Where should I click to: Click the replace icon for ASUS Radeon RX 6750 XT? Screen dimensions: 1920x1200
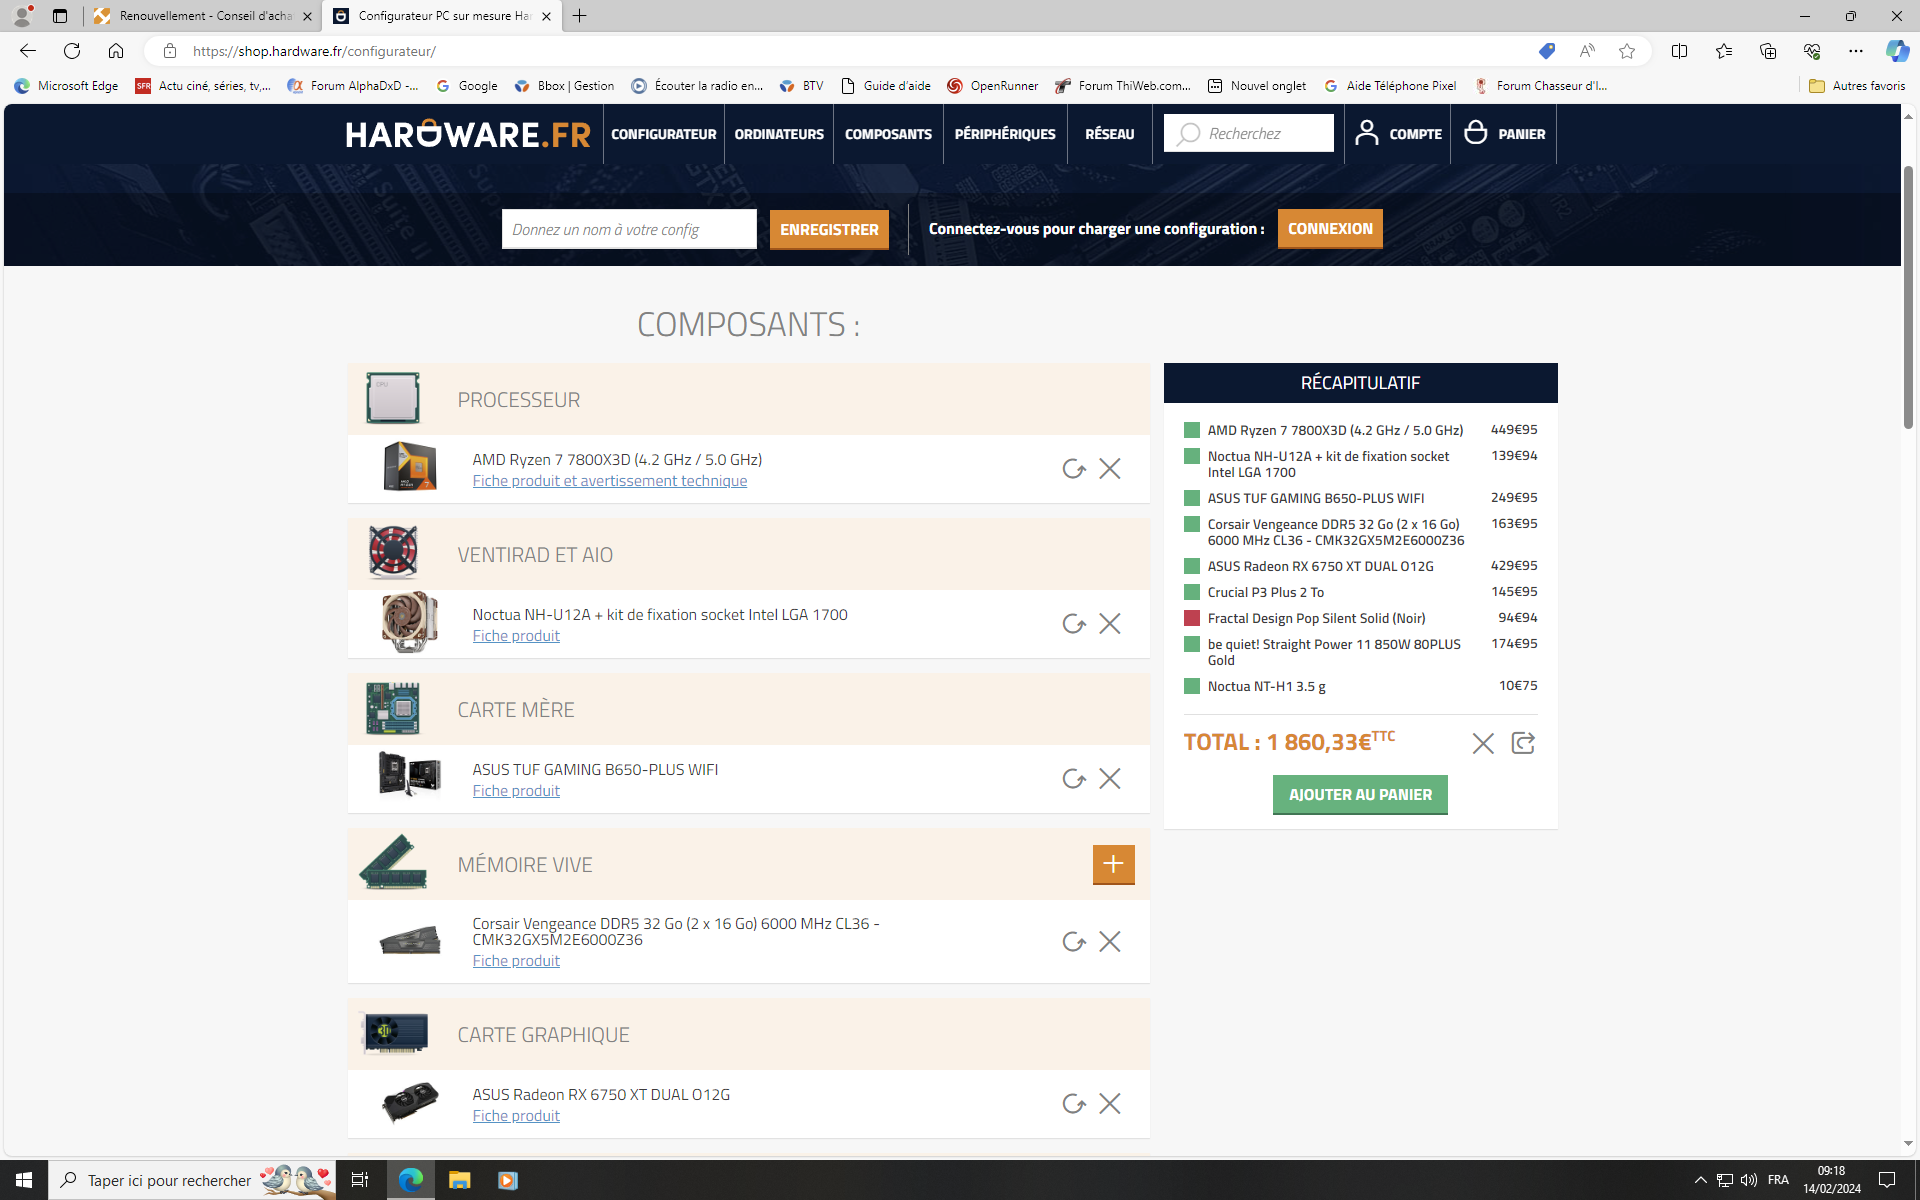click(x=1073, y=1104)
